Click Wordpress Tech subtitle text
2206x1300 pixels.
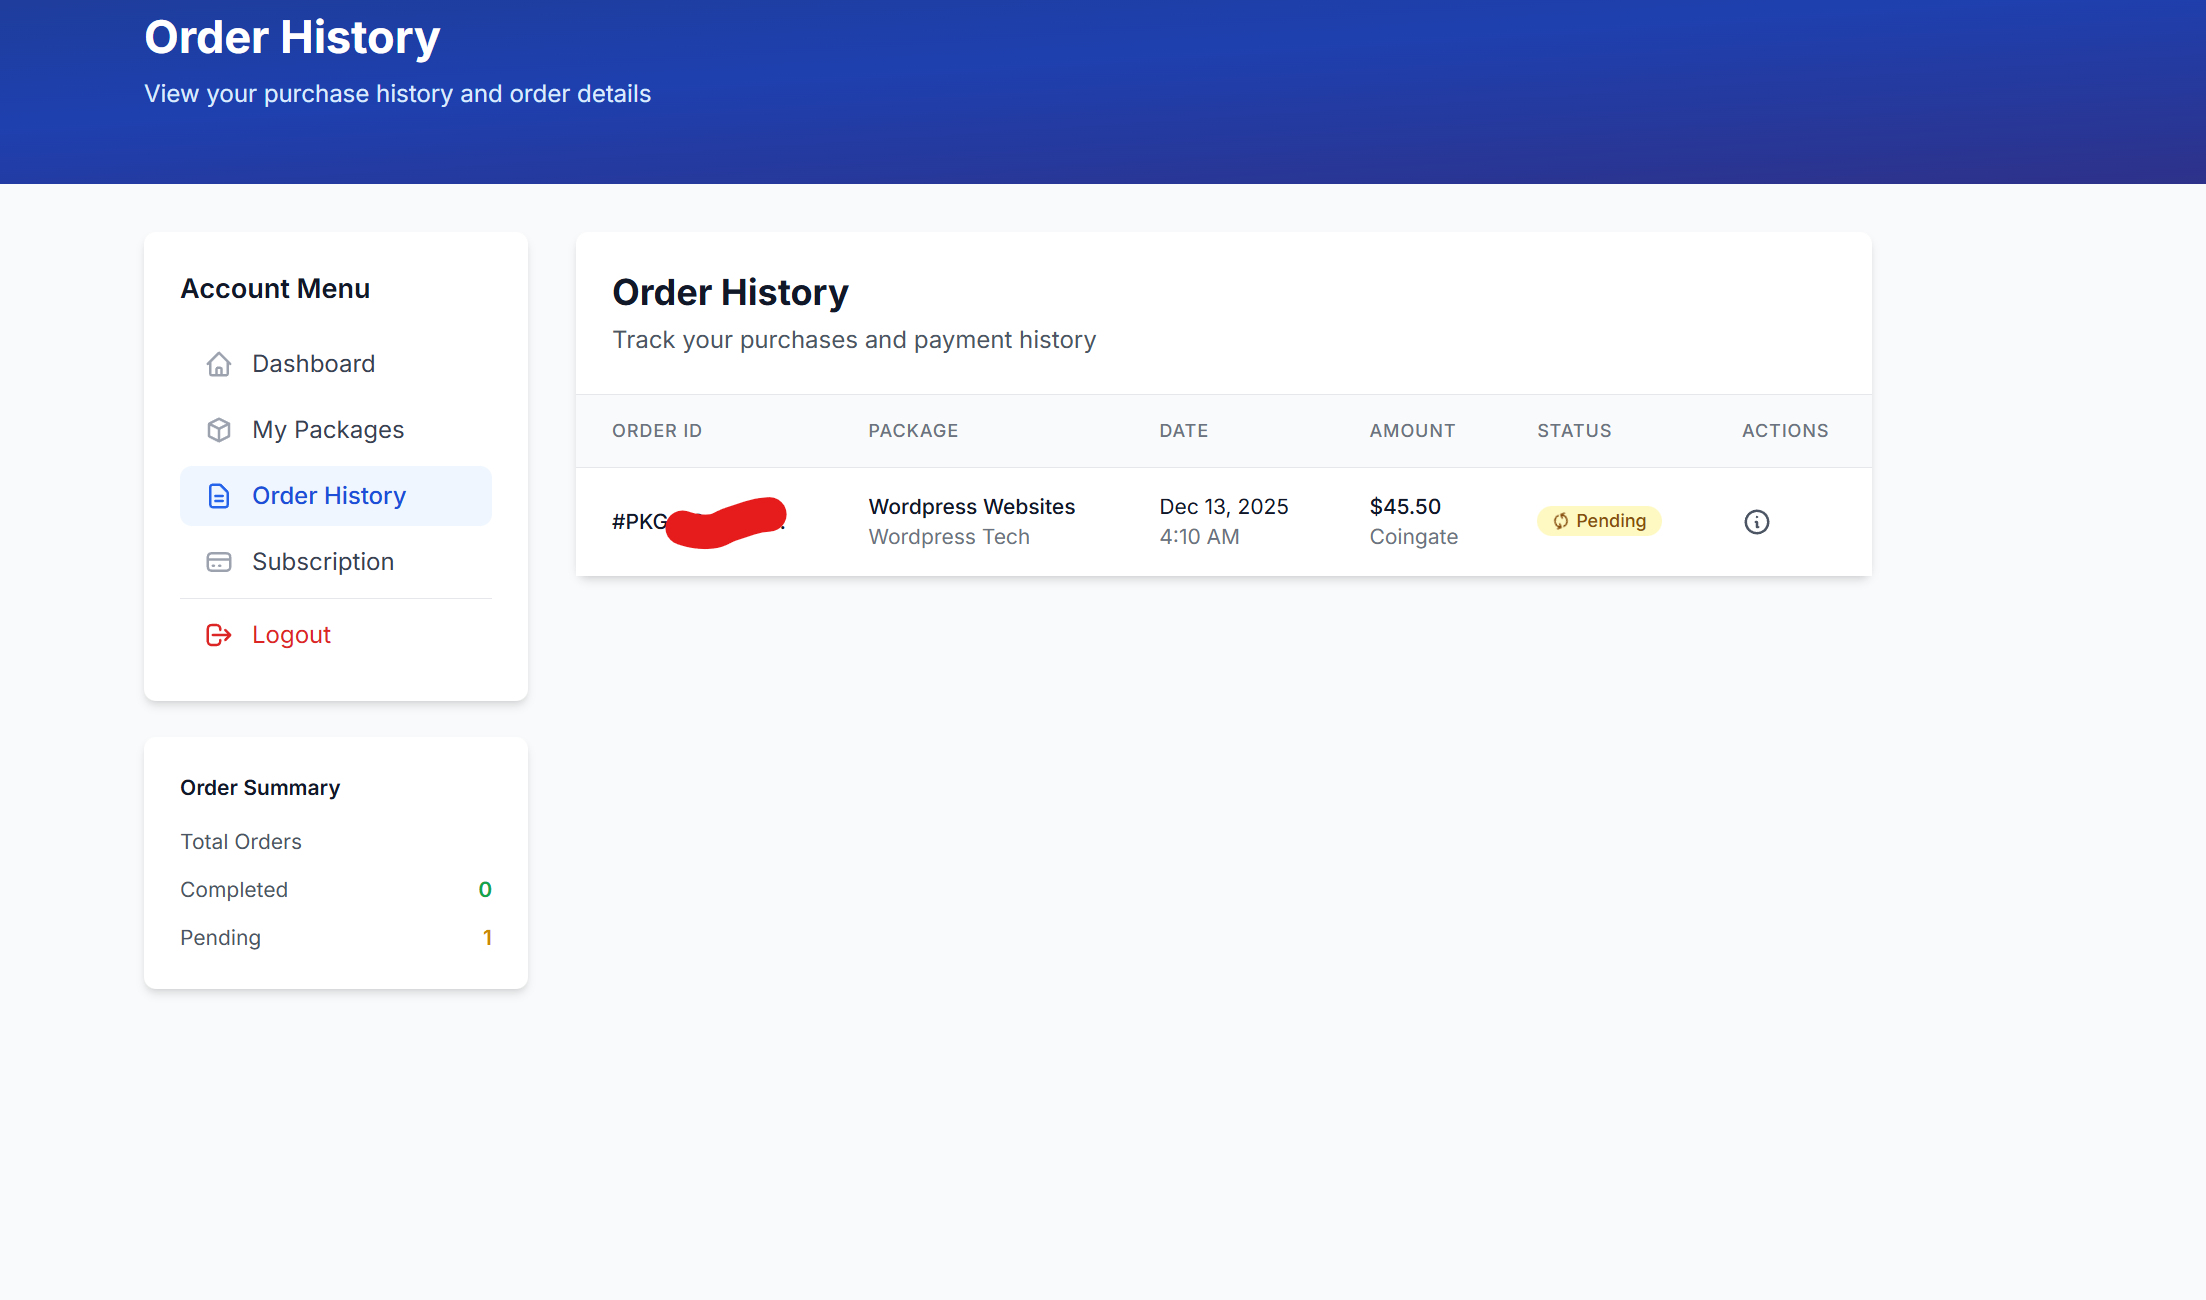click(x=949, y=537)
